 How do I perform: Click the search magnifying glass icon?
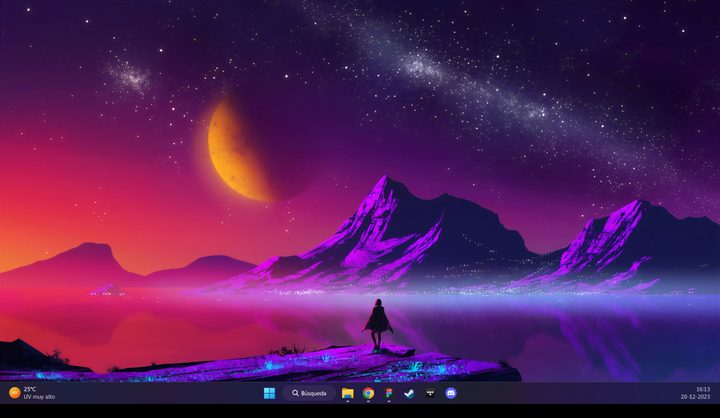click(295, 393)
